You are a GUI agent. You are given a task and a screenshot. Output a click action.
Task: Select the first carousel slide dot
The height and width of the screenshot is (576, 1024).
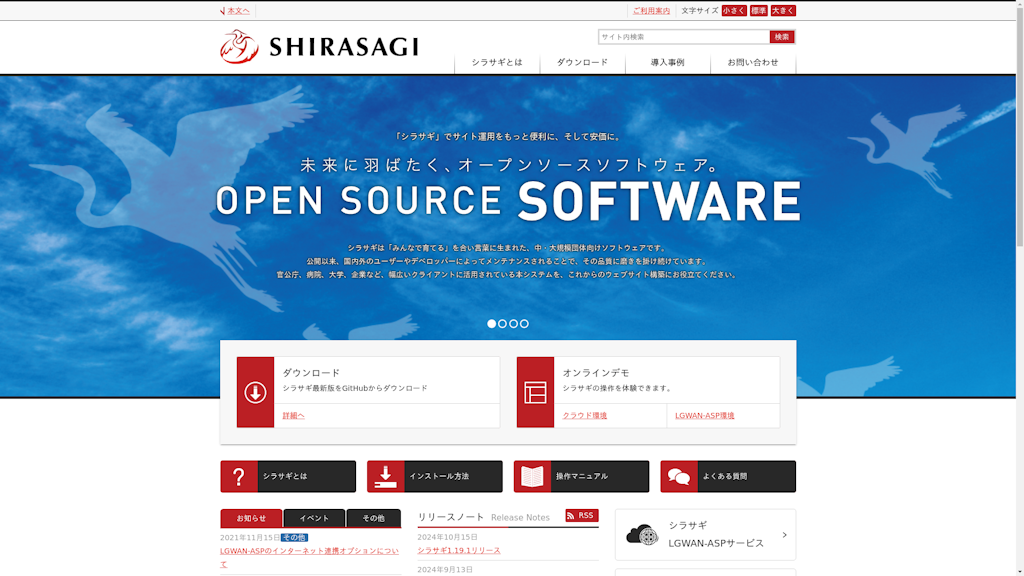491,324
